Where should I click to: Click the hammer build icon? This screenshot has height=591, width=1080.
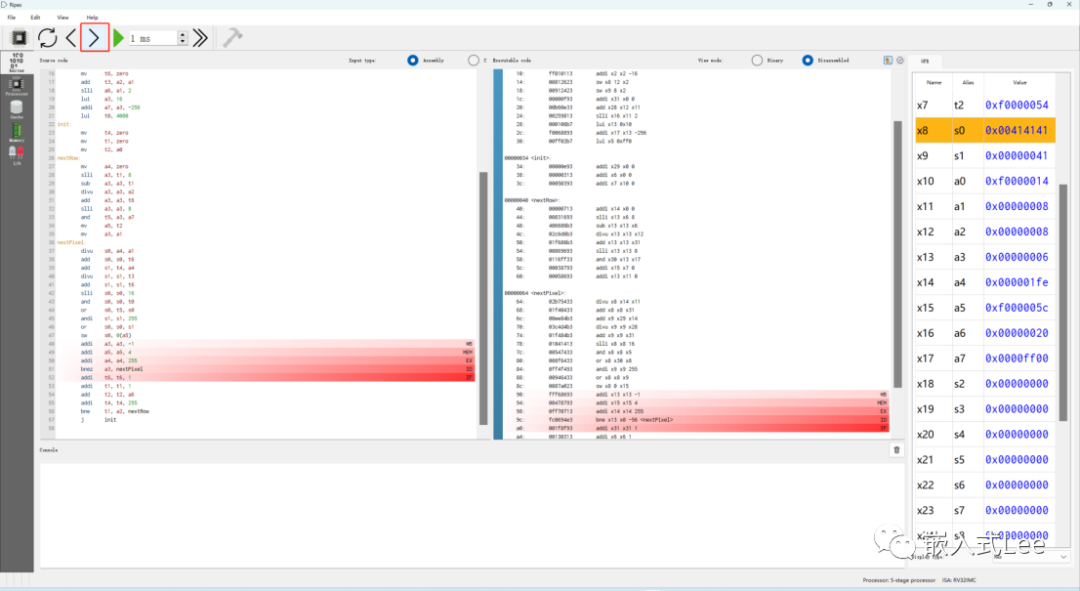(x=232, y=38)
